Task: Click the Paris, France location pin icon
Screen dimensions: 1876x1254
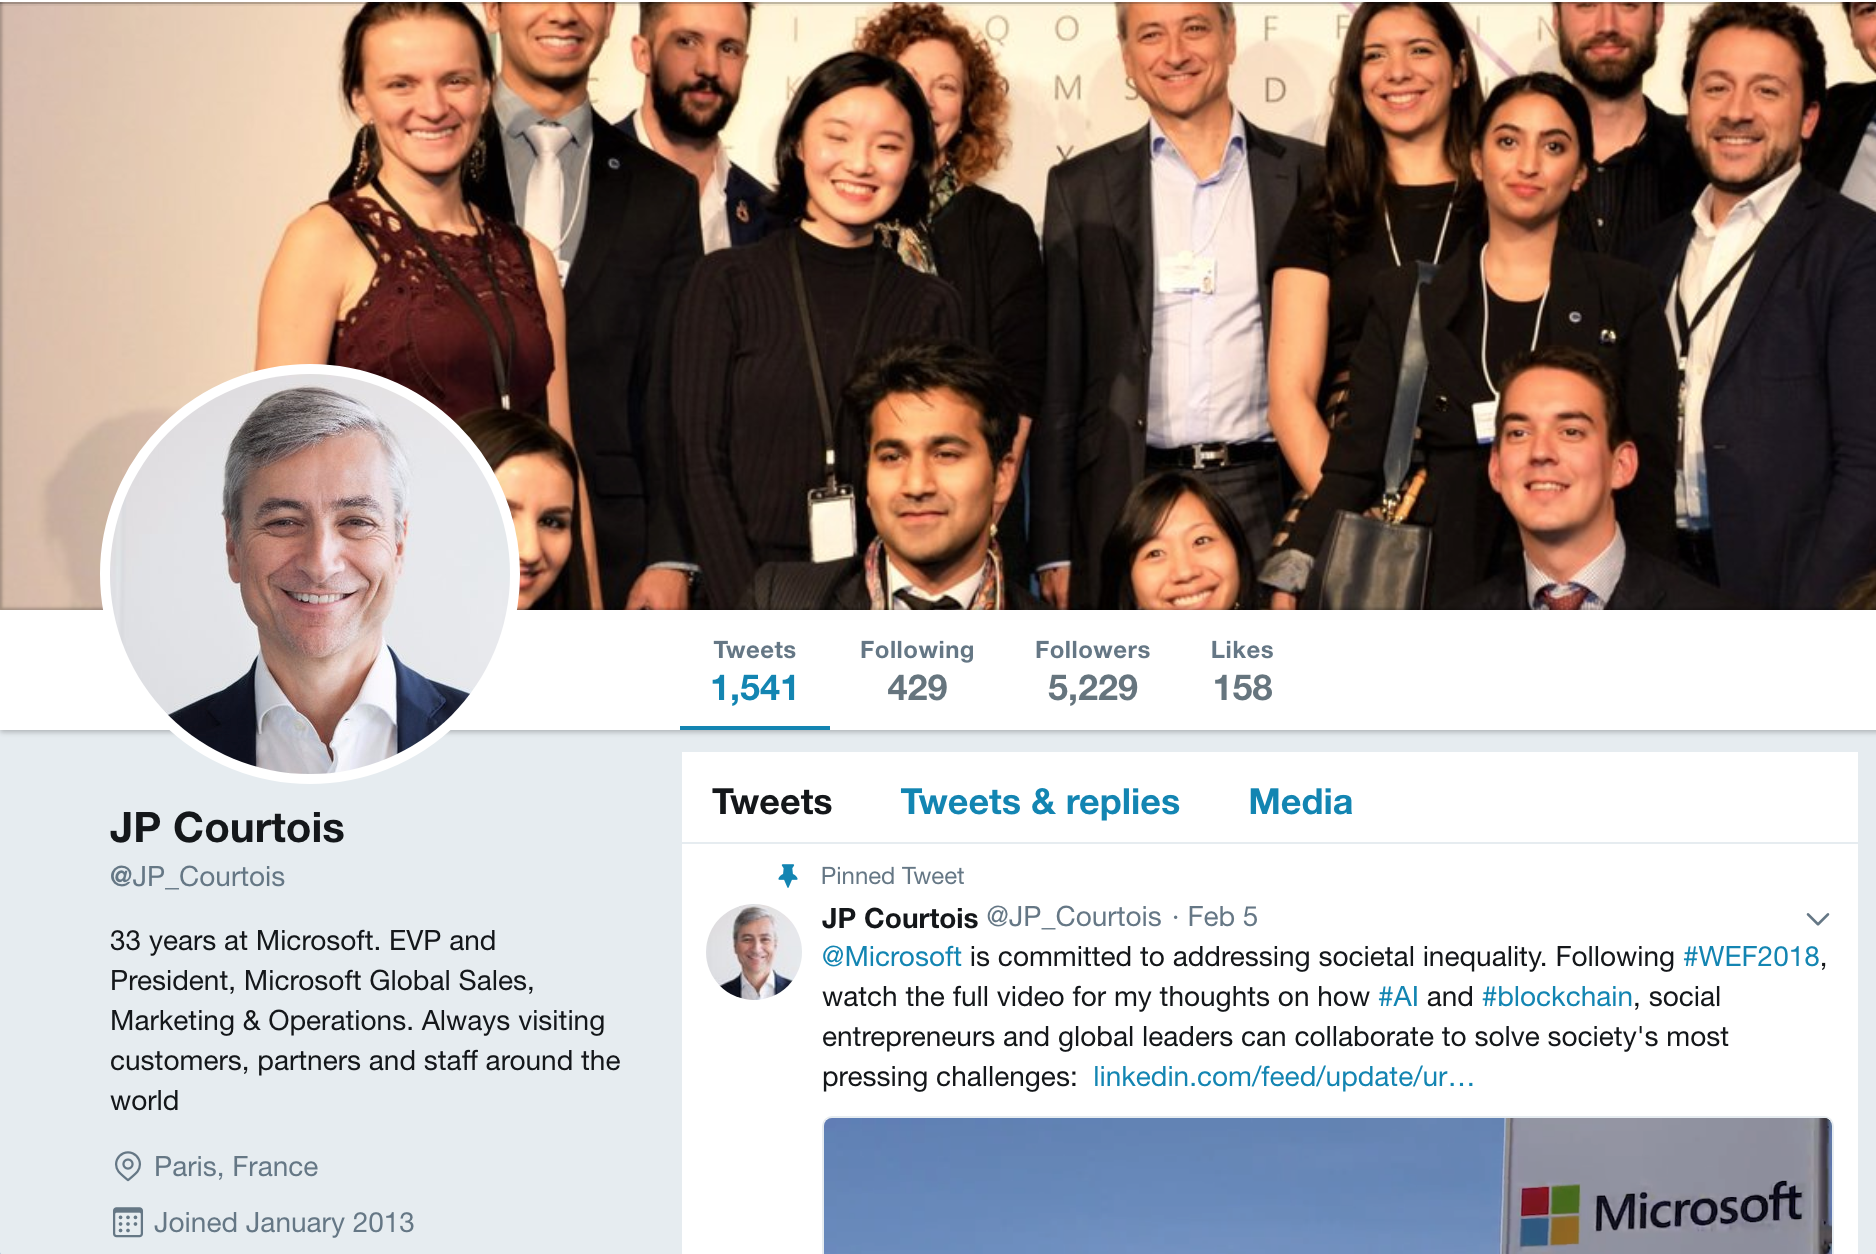Action: 128,1166
